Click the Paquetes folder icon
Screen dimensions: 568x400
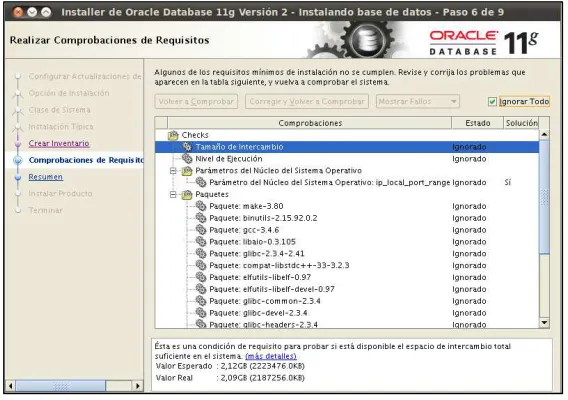tap(187, 195)
